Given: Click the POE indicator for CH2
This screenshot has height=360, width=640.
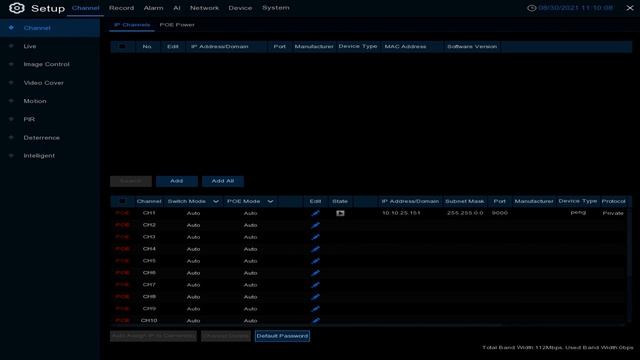Looking at the screenshot, I should [122, 225].
